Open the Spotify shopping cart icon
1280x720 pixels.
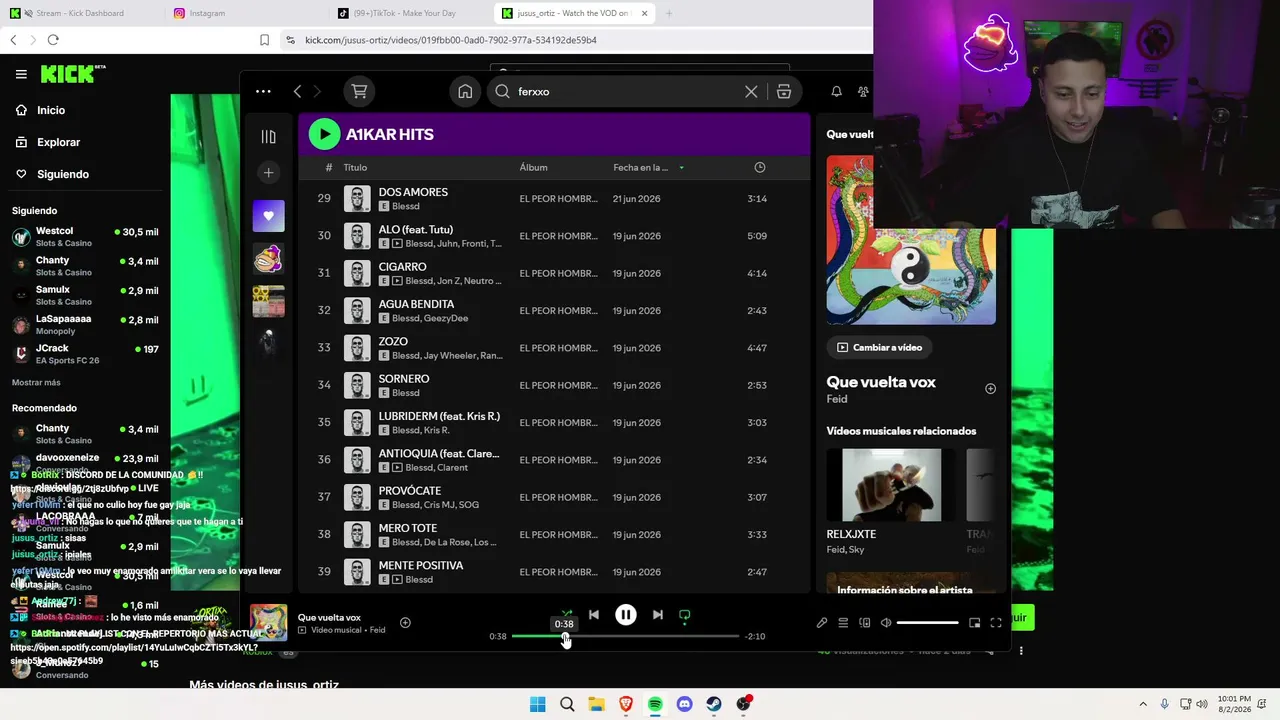(359, 91)
